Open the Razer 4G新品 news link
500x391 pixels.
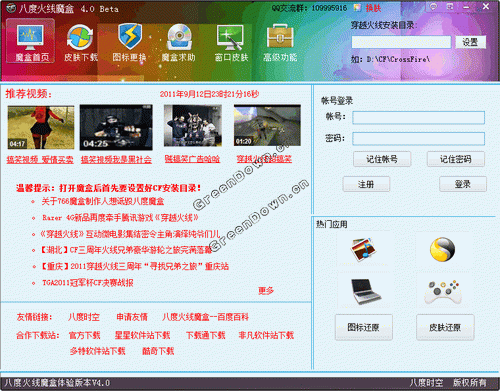120,218
